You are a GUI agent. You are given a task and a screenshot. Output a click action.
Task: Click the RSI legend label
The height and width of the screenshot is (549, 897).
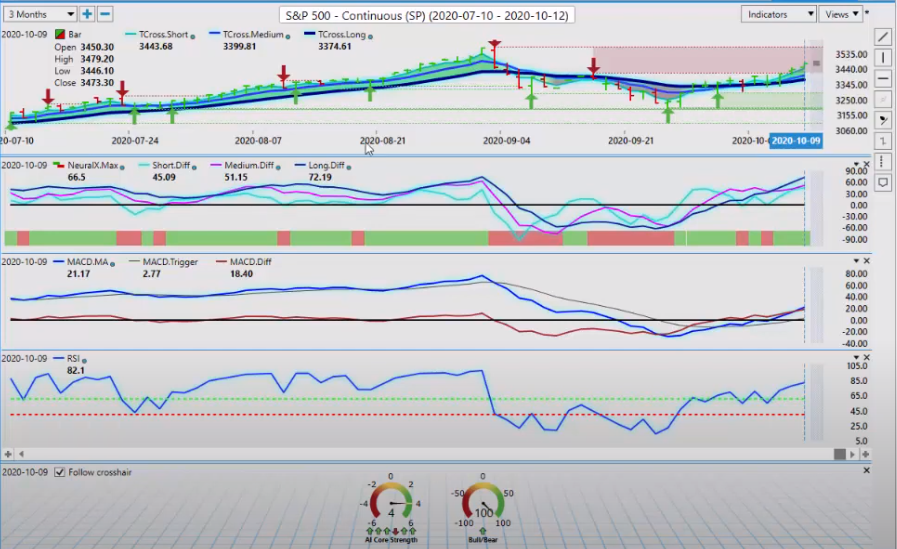point(73,359)
